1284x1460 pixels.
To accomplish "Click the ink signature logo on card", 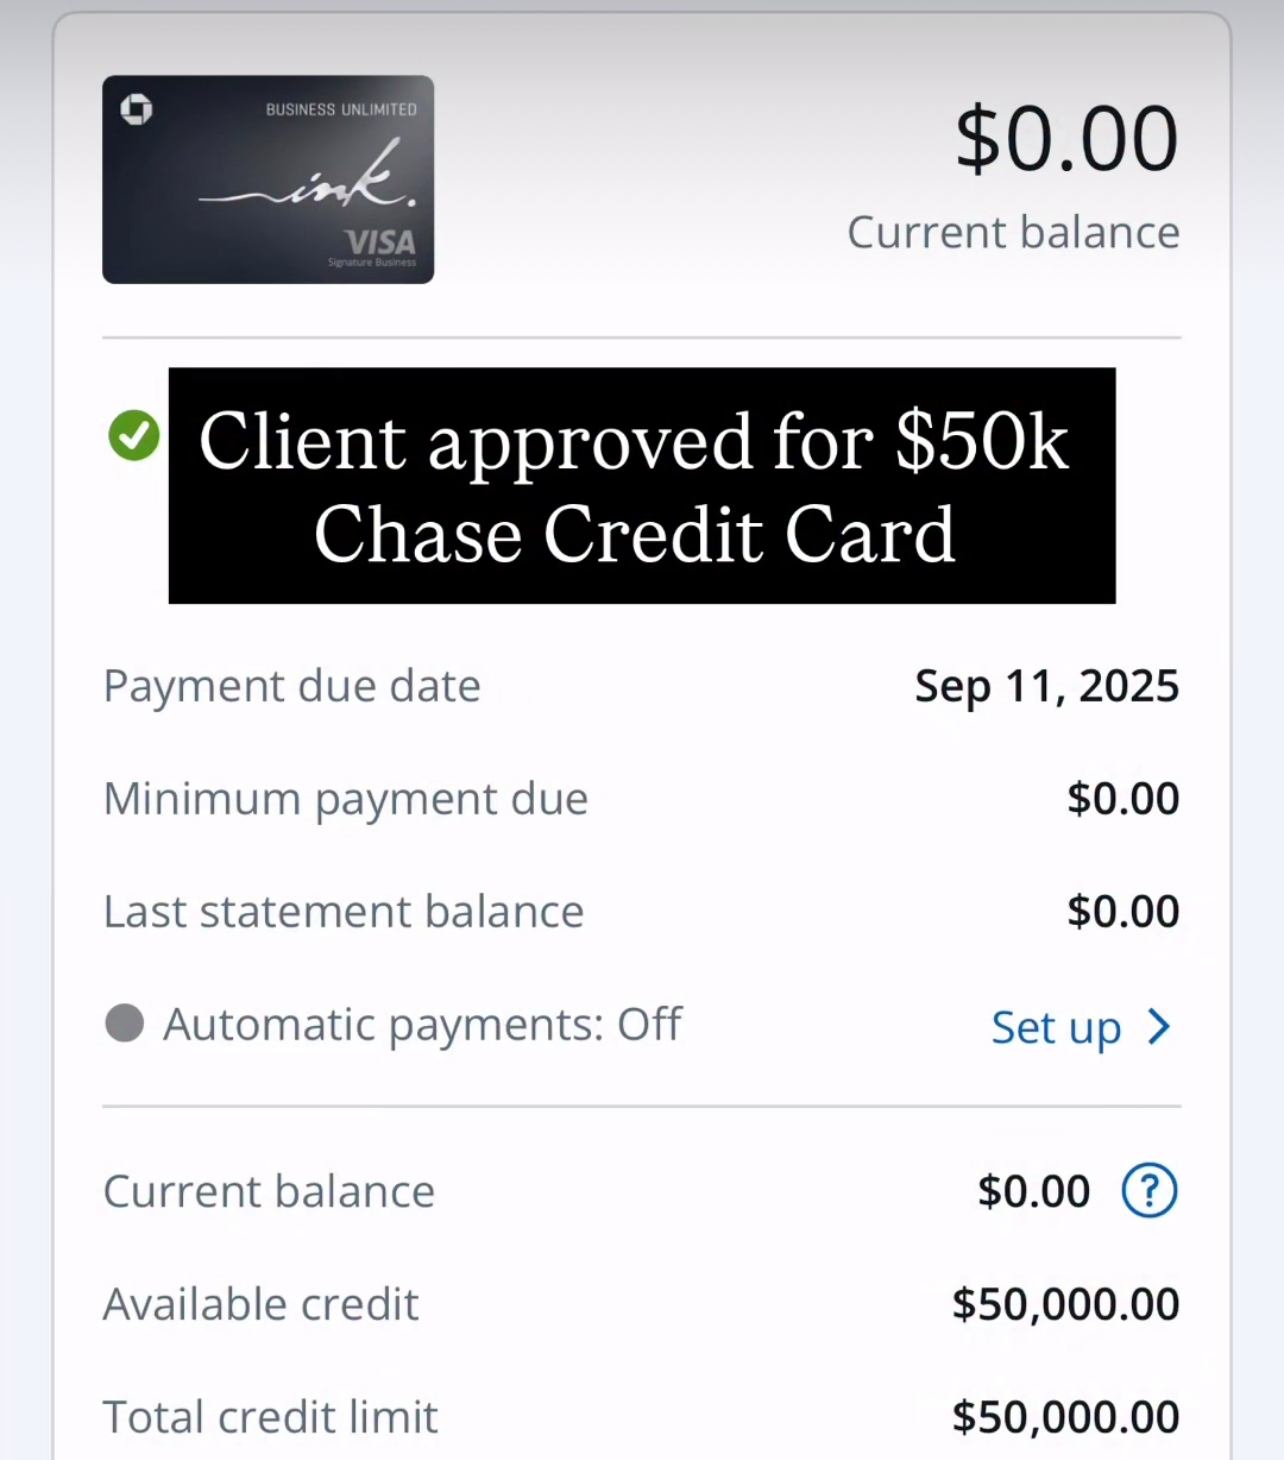I will click(x=308, y=178).
